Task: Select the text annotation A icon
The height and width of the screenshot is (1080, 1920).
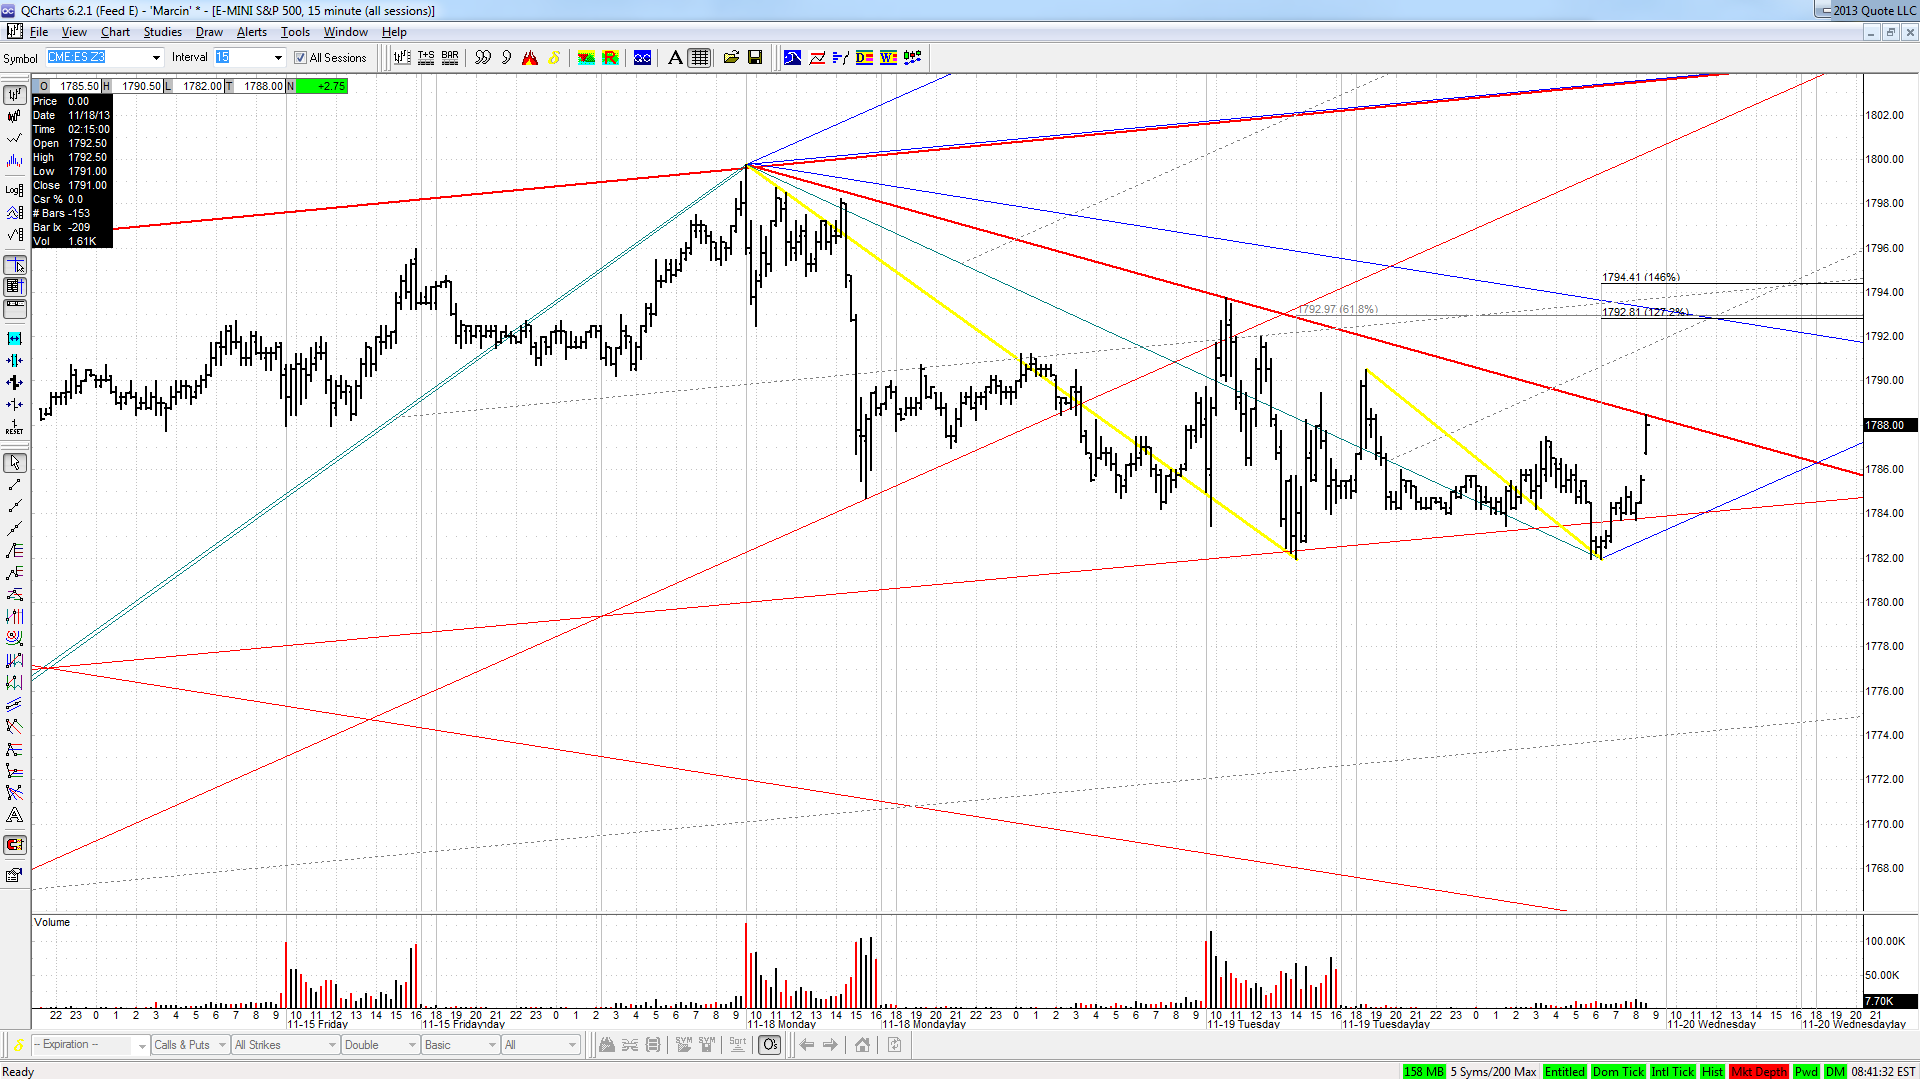Action: 675,58
